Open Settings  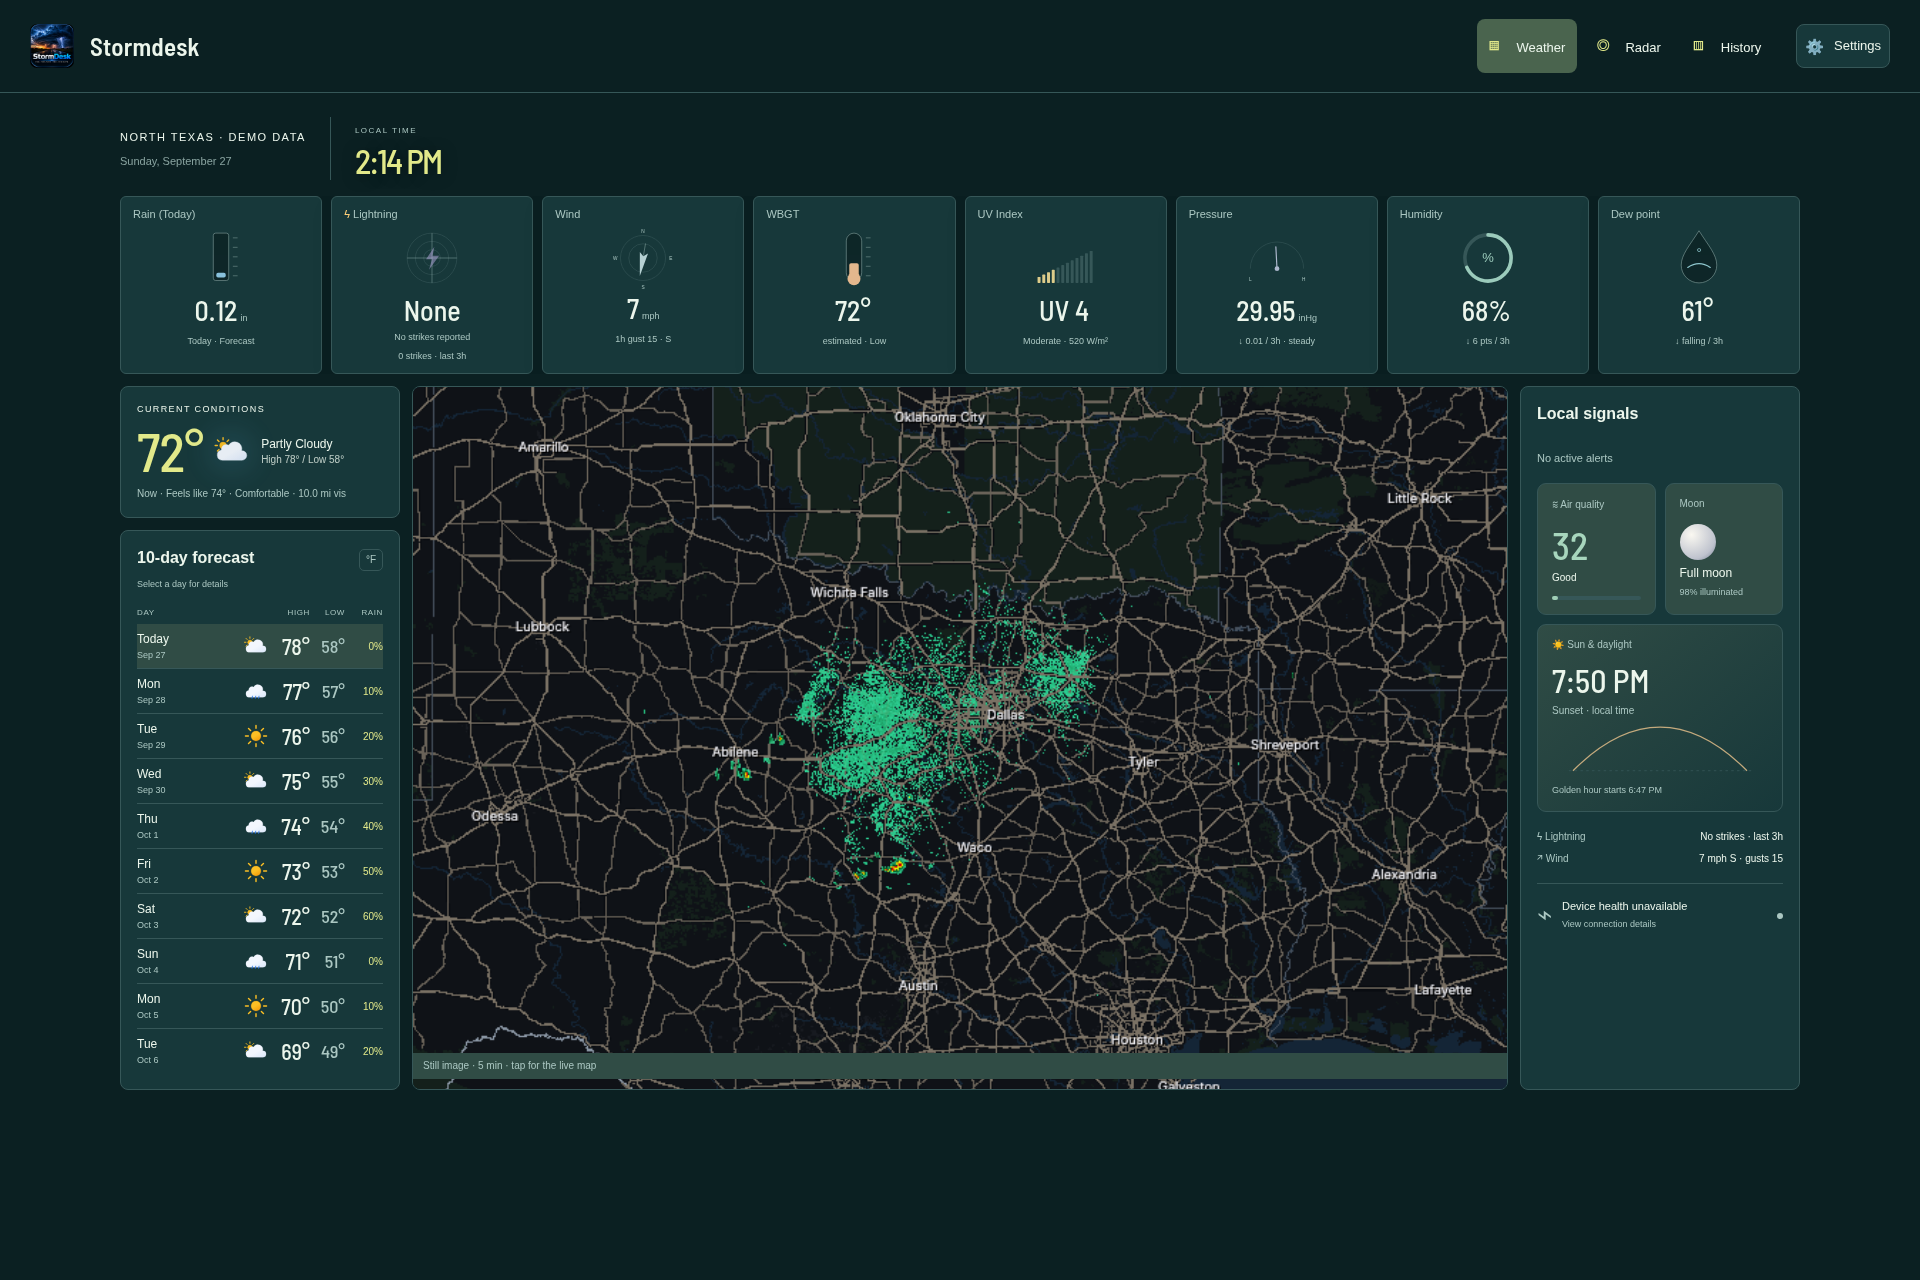(x=1842, y=46)
